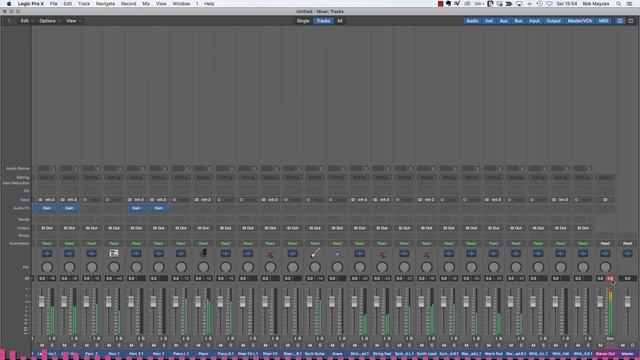Select the Stereo Out channel name label
The height and width of the screenshot is (360, 640).
605,353
